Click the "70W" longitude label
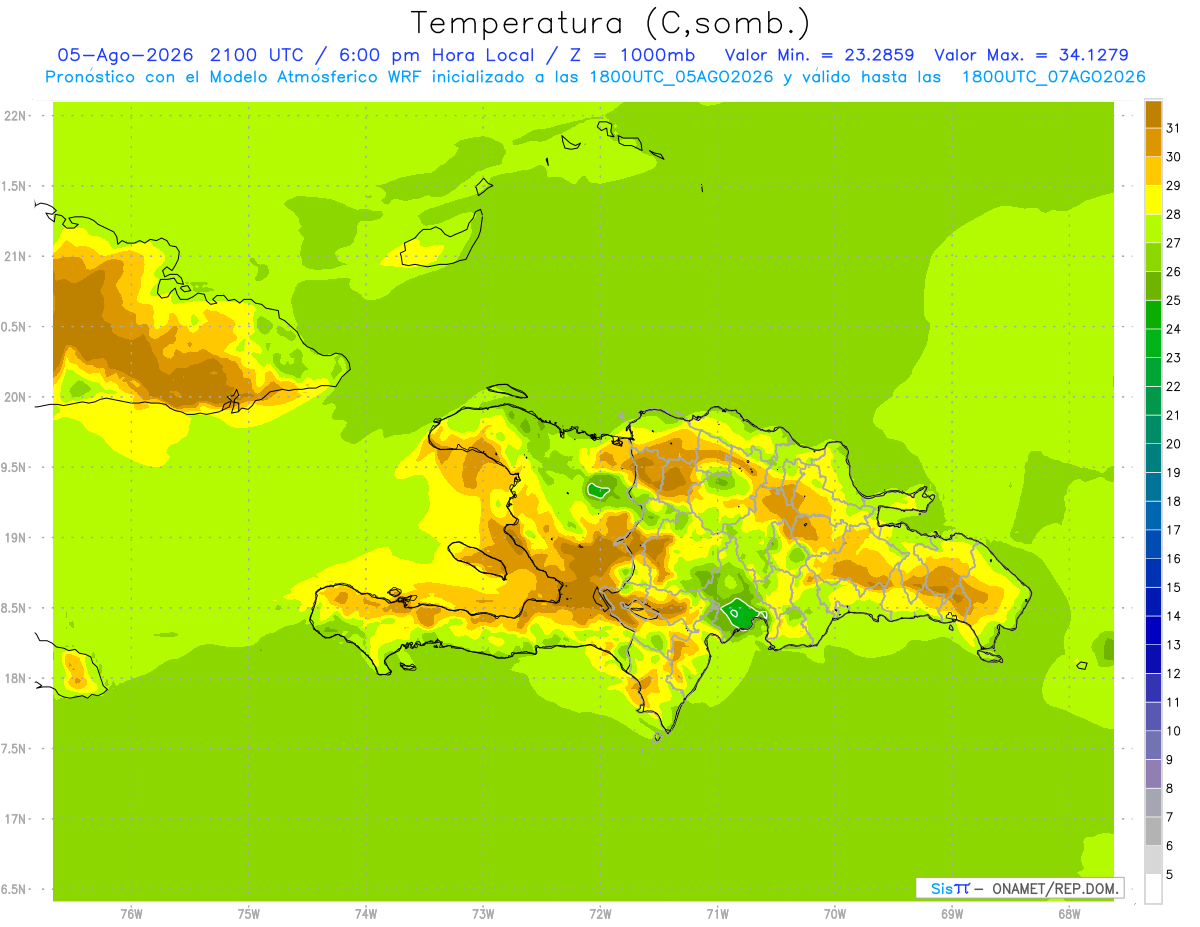The height and width of the screenshot is (927, 1200). pyautogui.click(x=835, y=915)
